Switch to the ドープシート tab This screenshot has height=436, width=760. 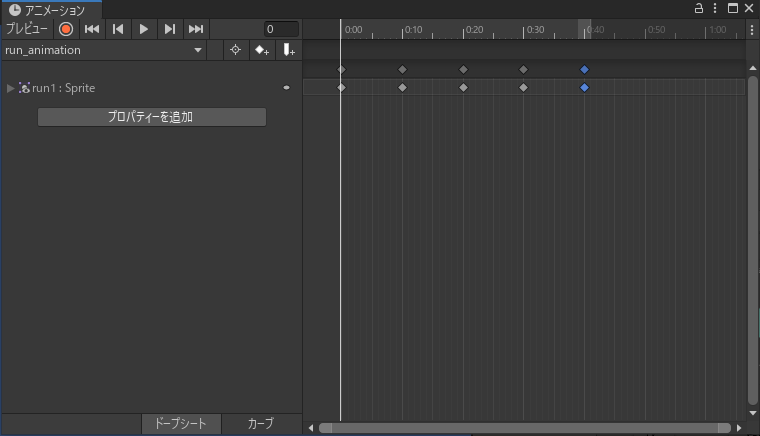pos(181,424)
